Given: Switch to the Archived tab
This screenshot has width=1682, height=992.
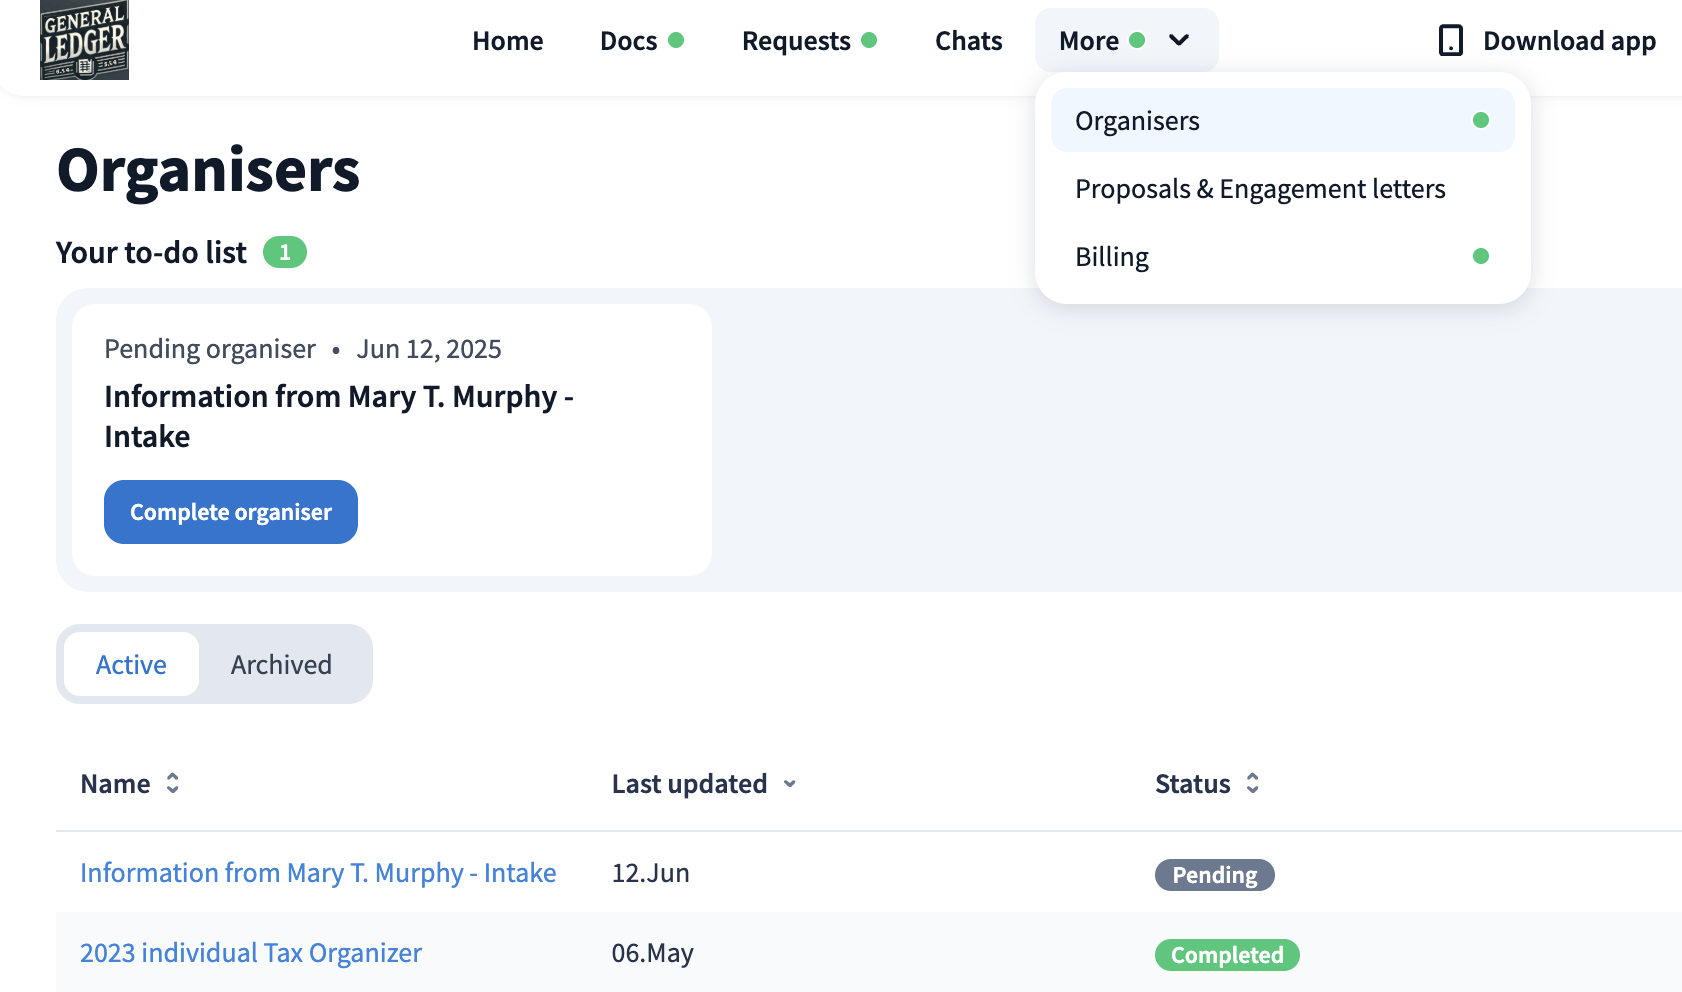Looking at the screenshot, I should 281,665.
